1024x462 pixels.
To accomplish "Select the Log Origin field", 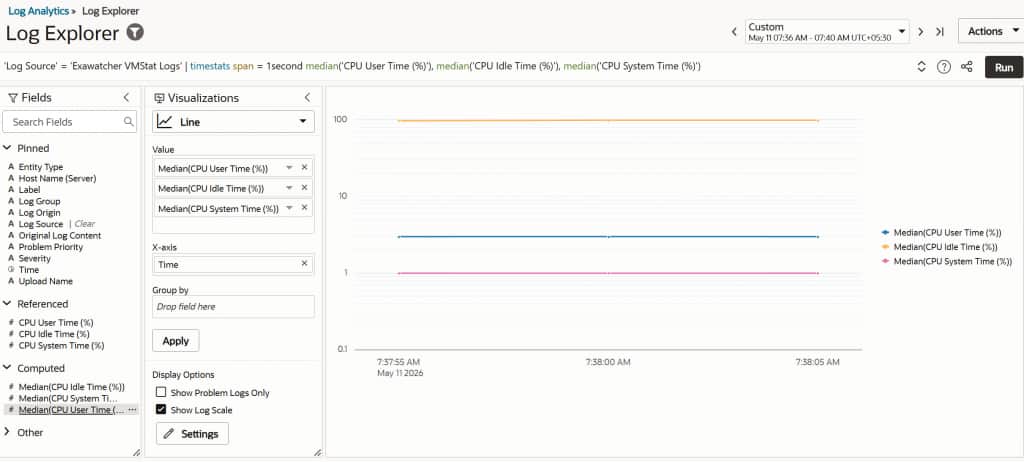I will 39,212.
